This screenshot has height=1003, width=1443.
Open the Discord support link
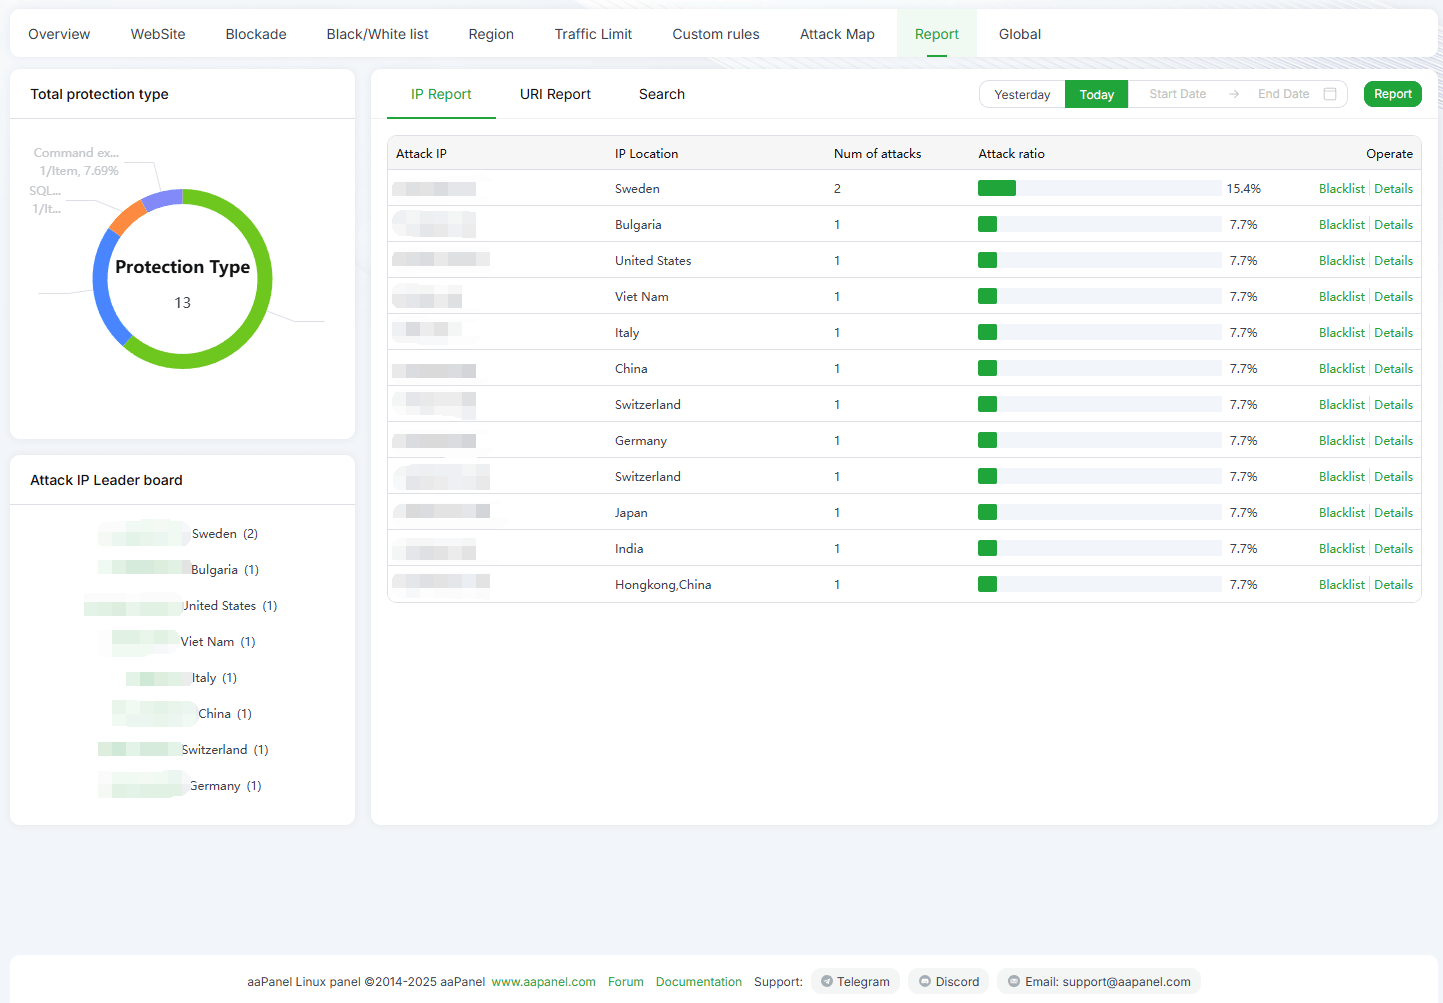(948, 981)
